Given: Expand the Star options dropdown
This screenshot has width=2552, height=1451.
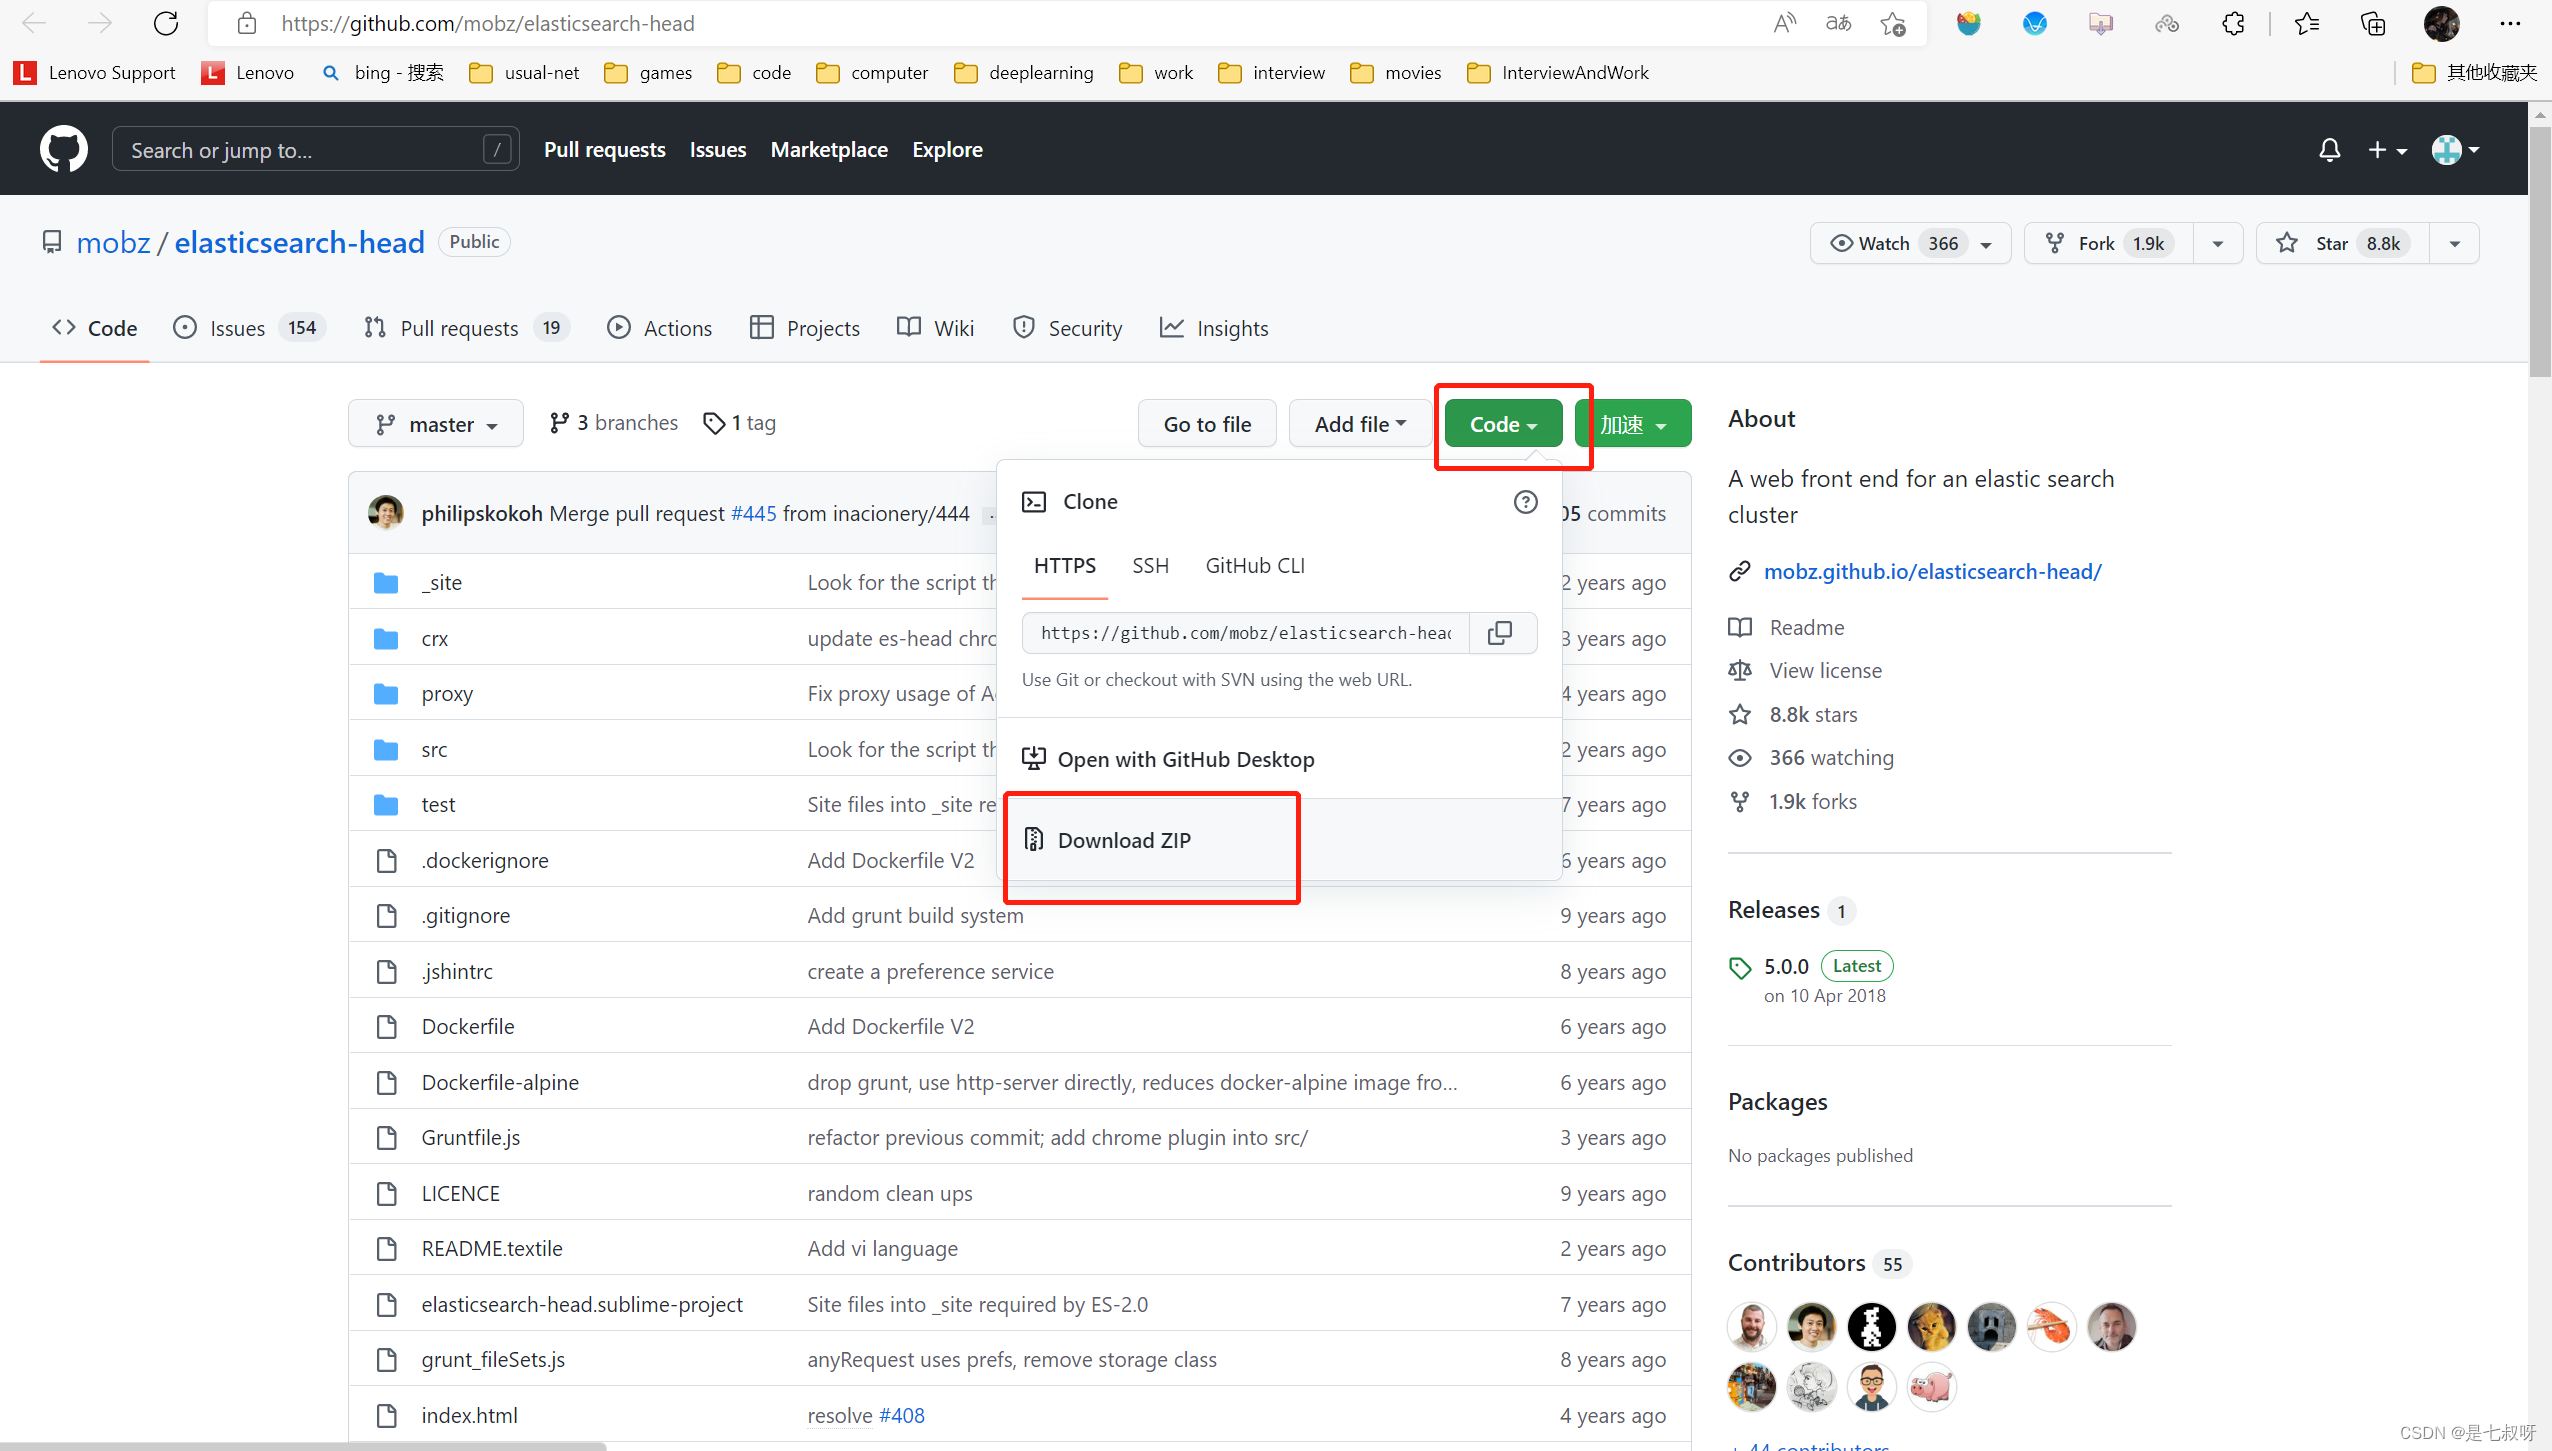Looking at the screenshot, I should coord(2463,244).
